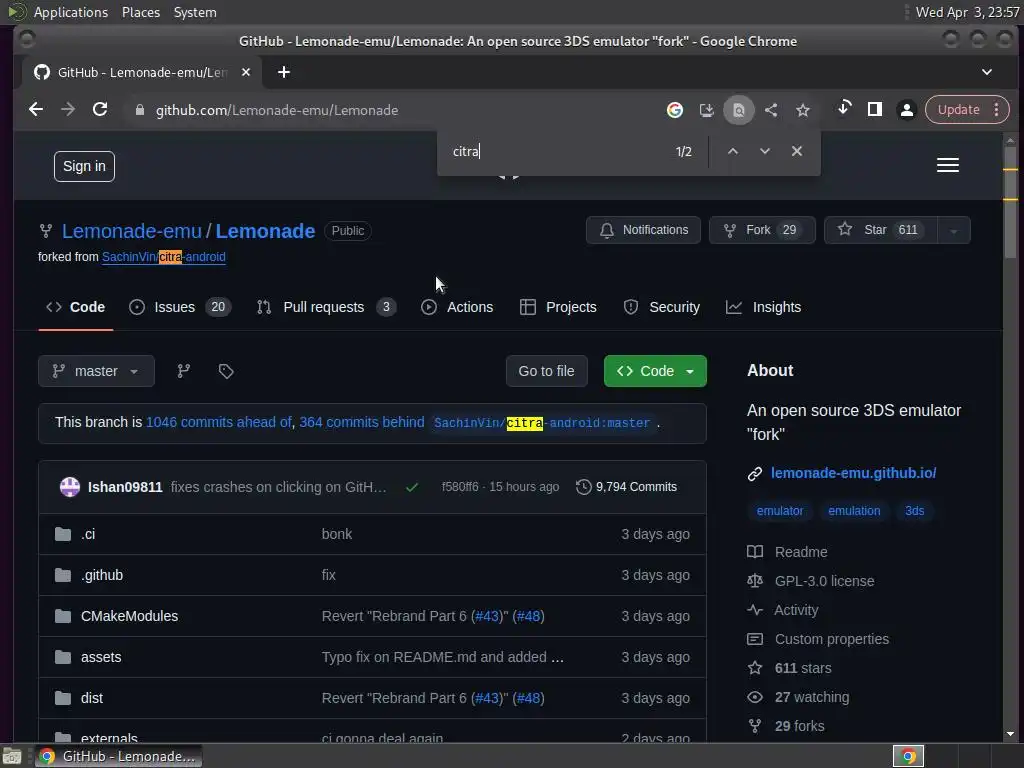The height and width of the screenshot is (768, 1024).
Task: Open Chrome three-dot menu
Action: tap(997, 110)
